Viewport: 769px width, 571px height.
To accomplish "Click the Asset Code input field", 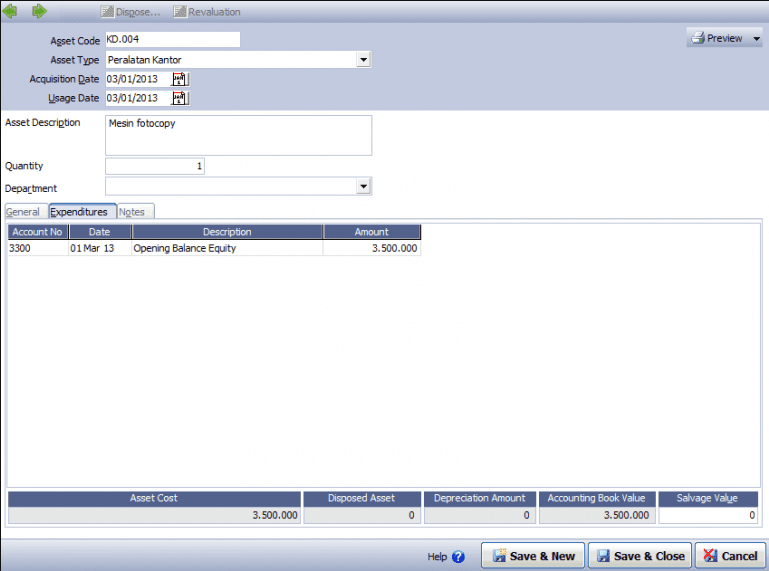I will pos(172,40).
